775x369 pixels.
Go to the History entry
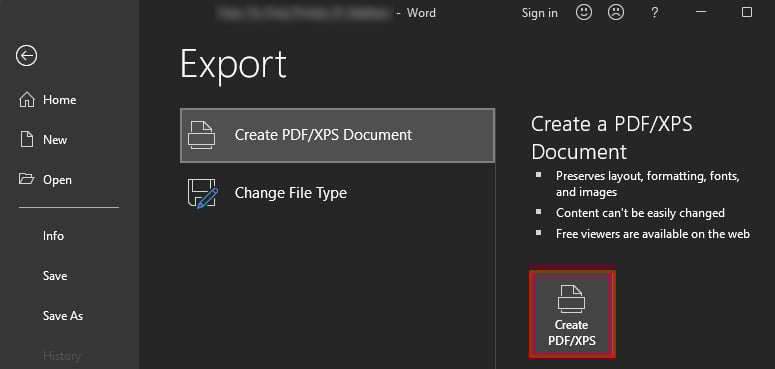pyautogui.click(x=62, y=356)
